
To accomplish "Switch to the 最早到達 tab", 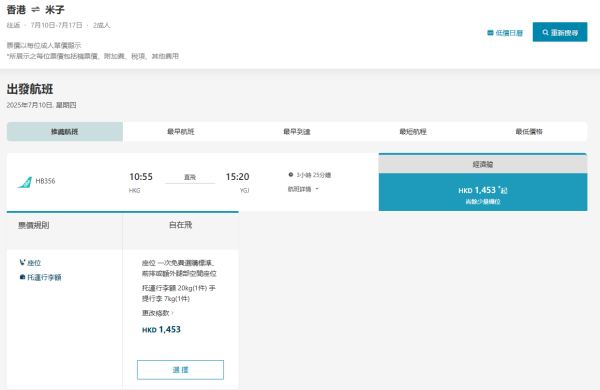I will click(x=297, y=132).
